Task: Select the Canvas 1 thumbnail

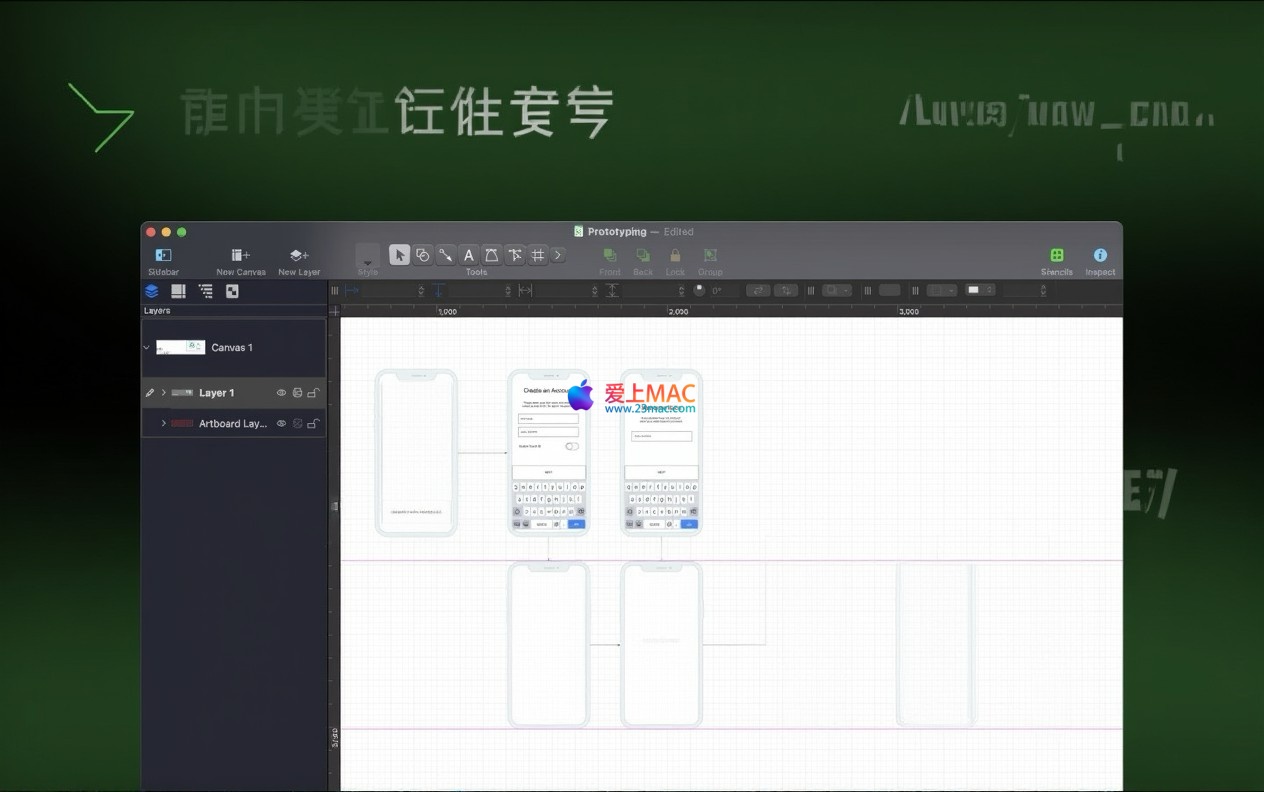Action: [180, 348]
